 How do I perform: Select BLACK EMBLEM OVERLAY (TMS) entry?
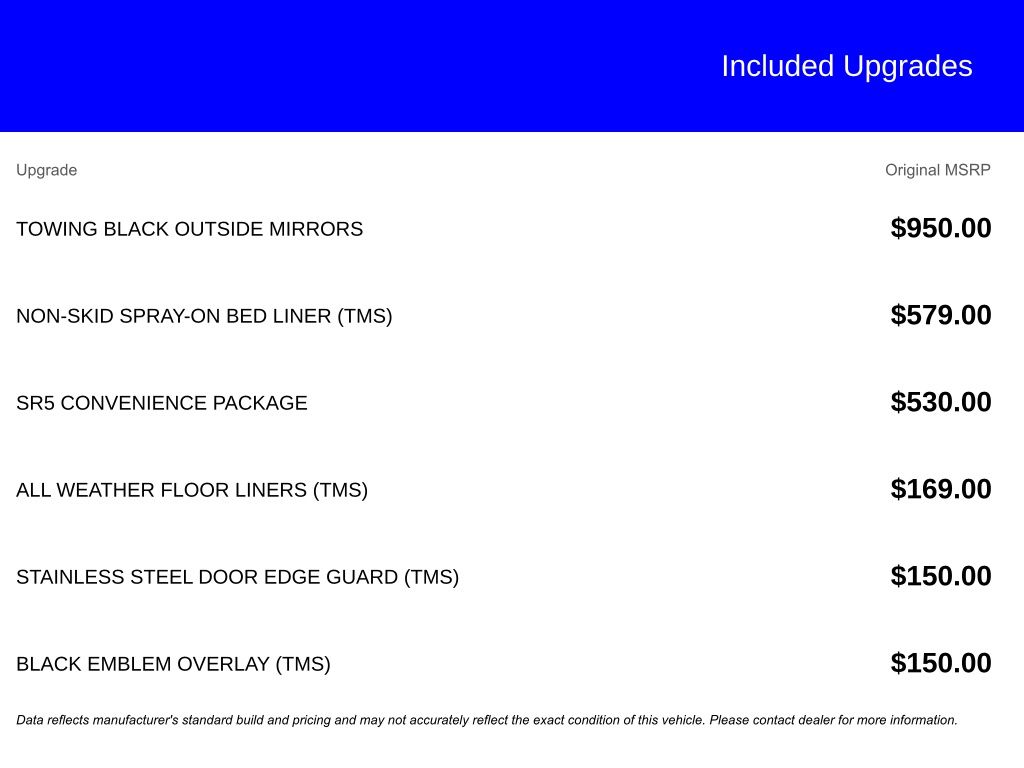174,664
